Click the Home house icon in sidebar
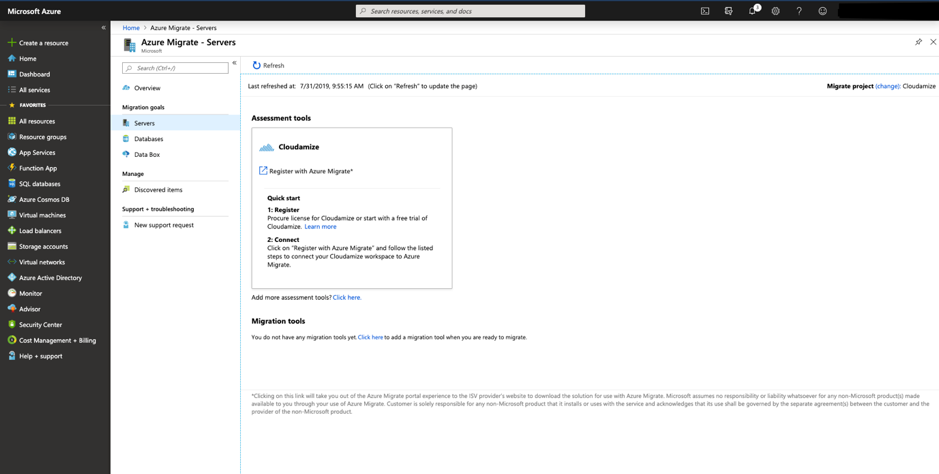This screenshot has height=474, width=939. [11, 59]
